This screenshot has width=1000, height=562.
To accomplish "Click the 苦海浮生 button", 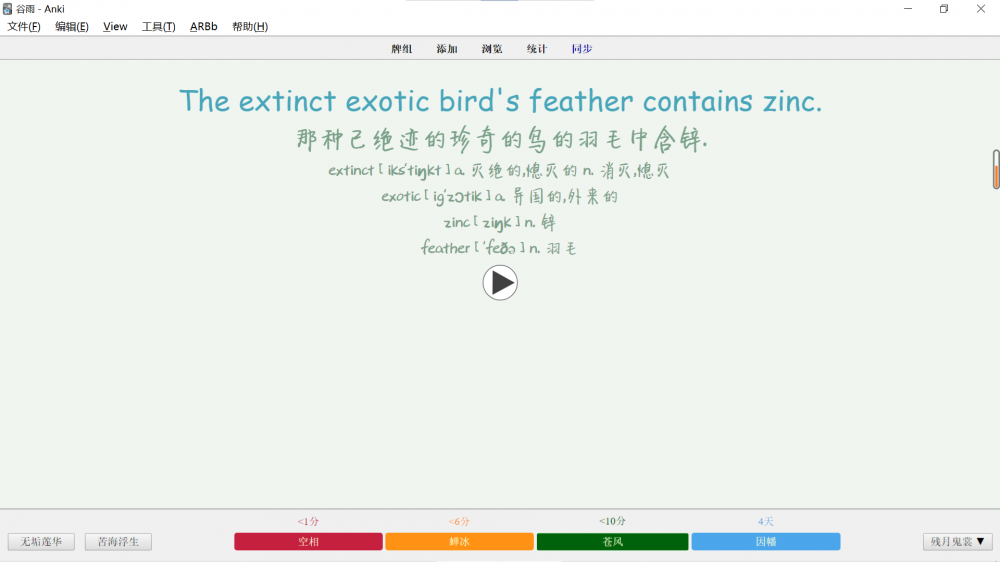I will pyautogui.click(x=118, y=542).
